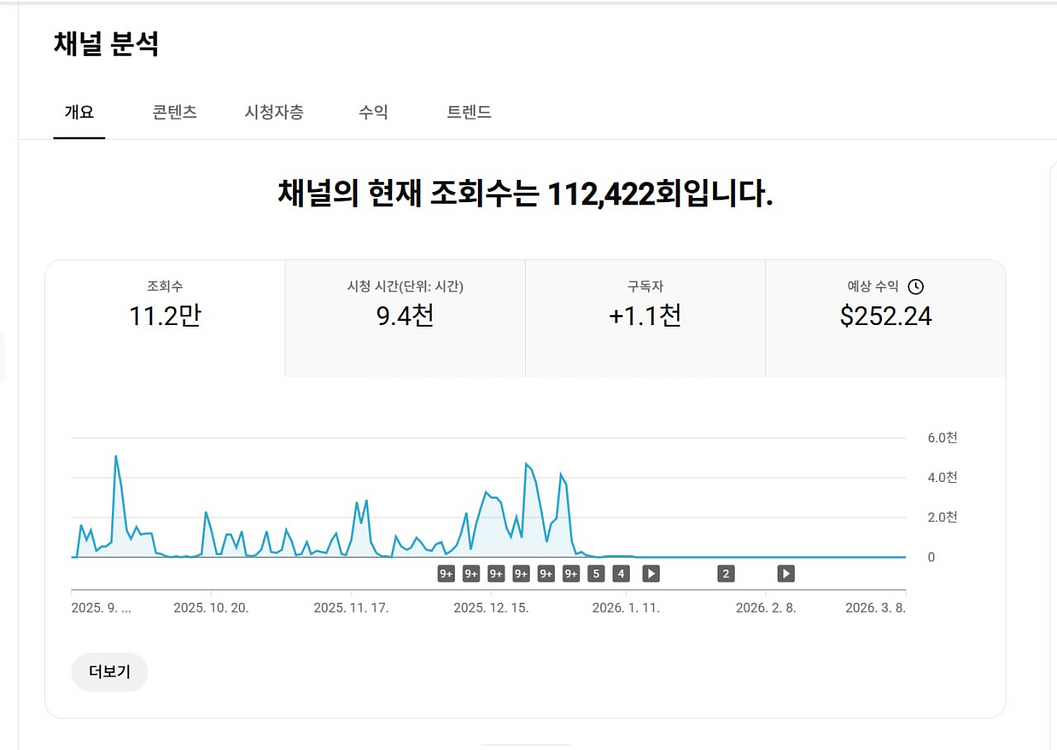This screenshot has width=1057, height=750.
Task: Open the 예상 수익 $252.24 metric card
Action: click(885, 318)
